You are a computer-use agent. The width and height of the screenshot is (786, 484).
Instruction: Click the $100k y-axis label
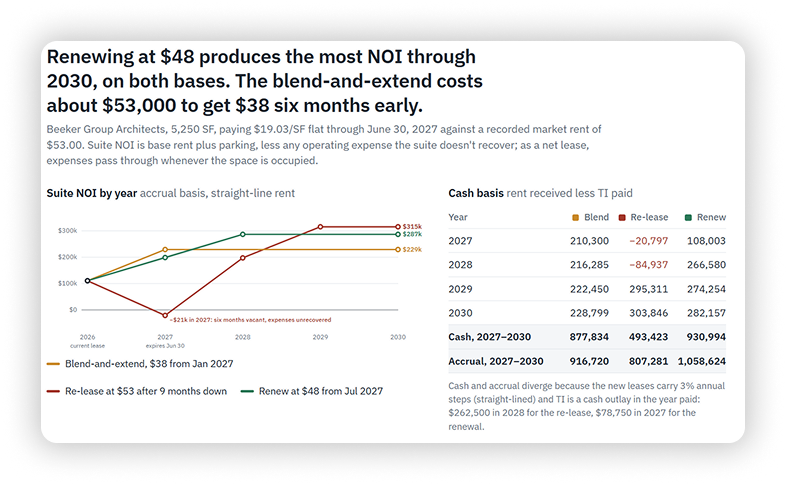[x=68, y=284]
